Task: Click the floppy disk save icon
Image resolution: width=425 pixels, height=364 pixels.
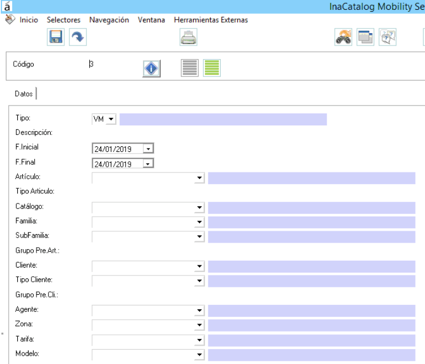Action: 56,37
